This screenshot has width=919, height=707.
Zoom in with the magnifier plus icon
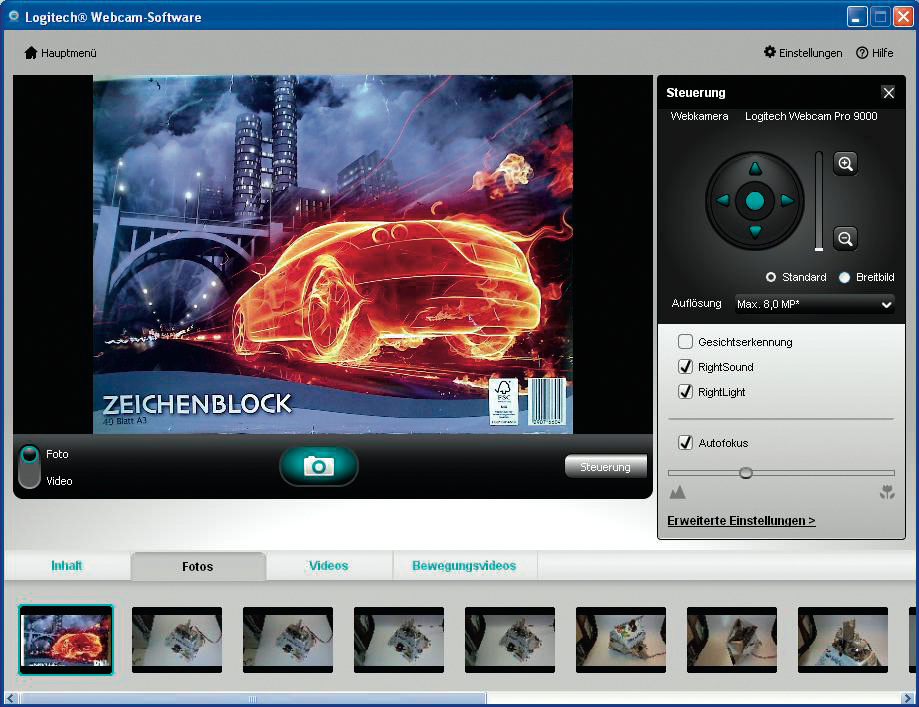(845, 164)
